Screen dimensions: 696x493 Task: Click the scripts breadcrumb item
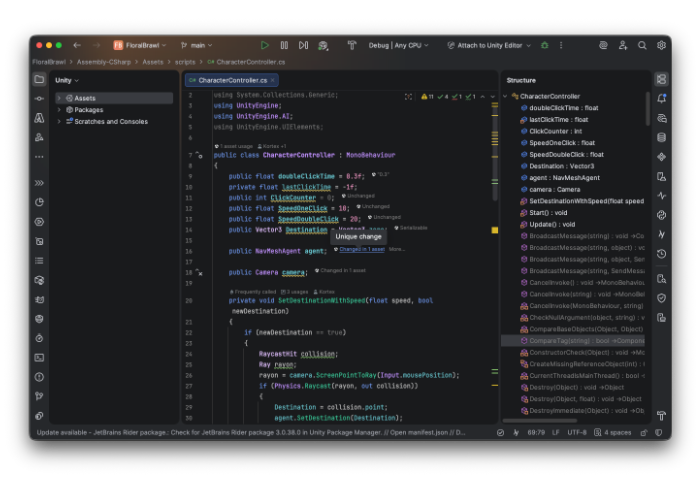tap(185, 62)
